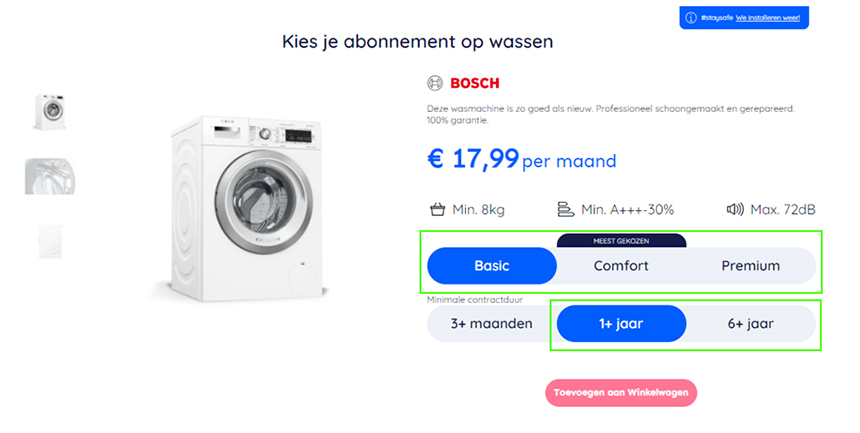Screen dimensions: 860x433
Task: Choose the 6+ jaar contract duration
Action: tap(750, 324)
